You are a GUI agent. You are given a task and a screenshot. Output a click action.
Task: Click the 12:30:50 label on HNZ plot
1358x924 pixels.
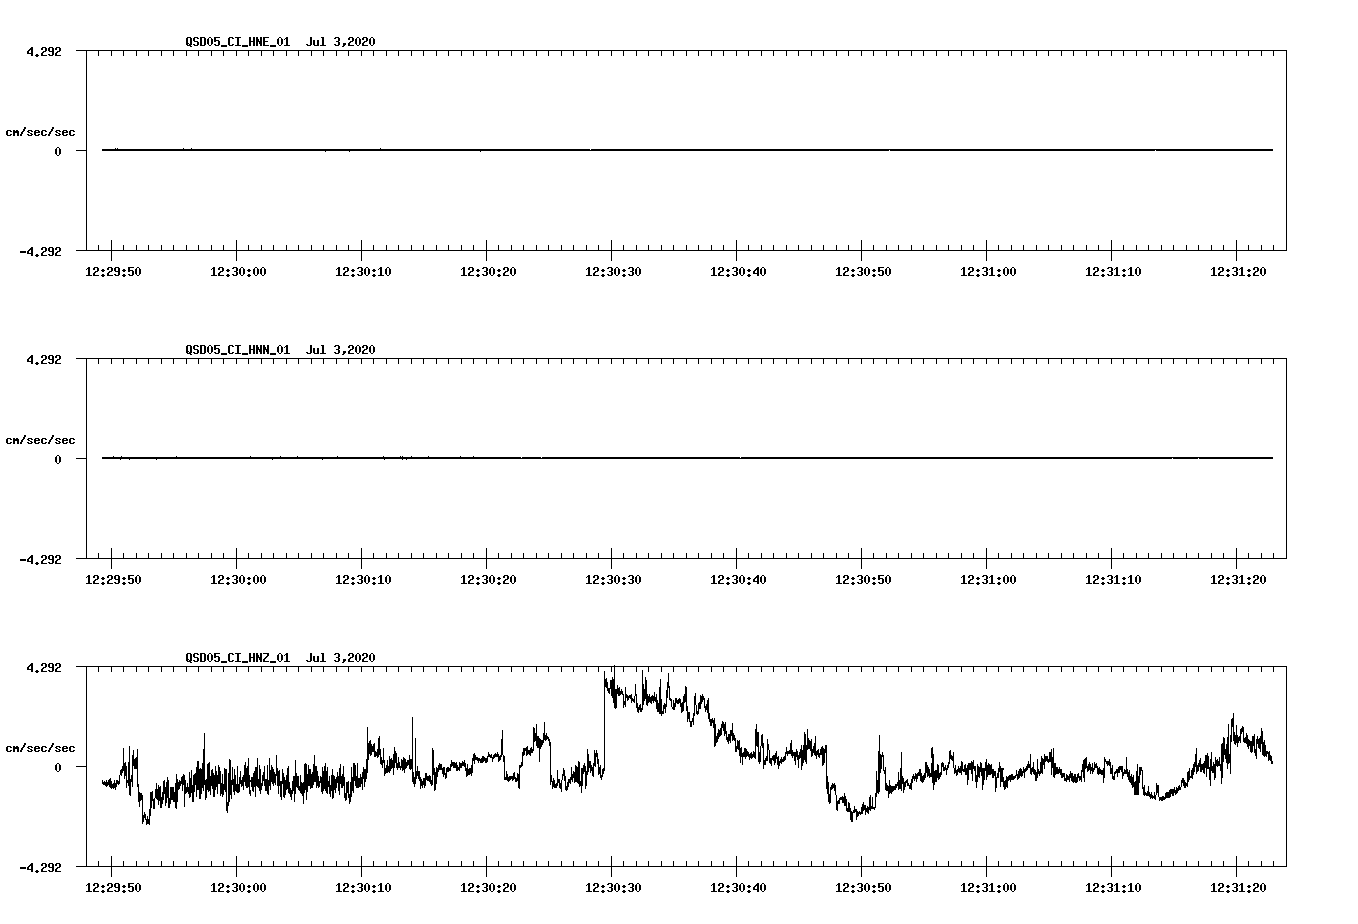click(x=862, y=887)
